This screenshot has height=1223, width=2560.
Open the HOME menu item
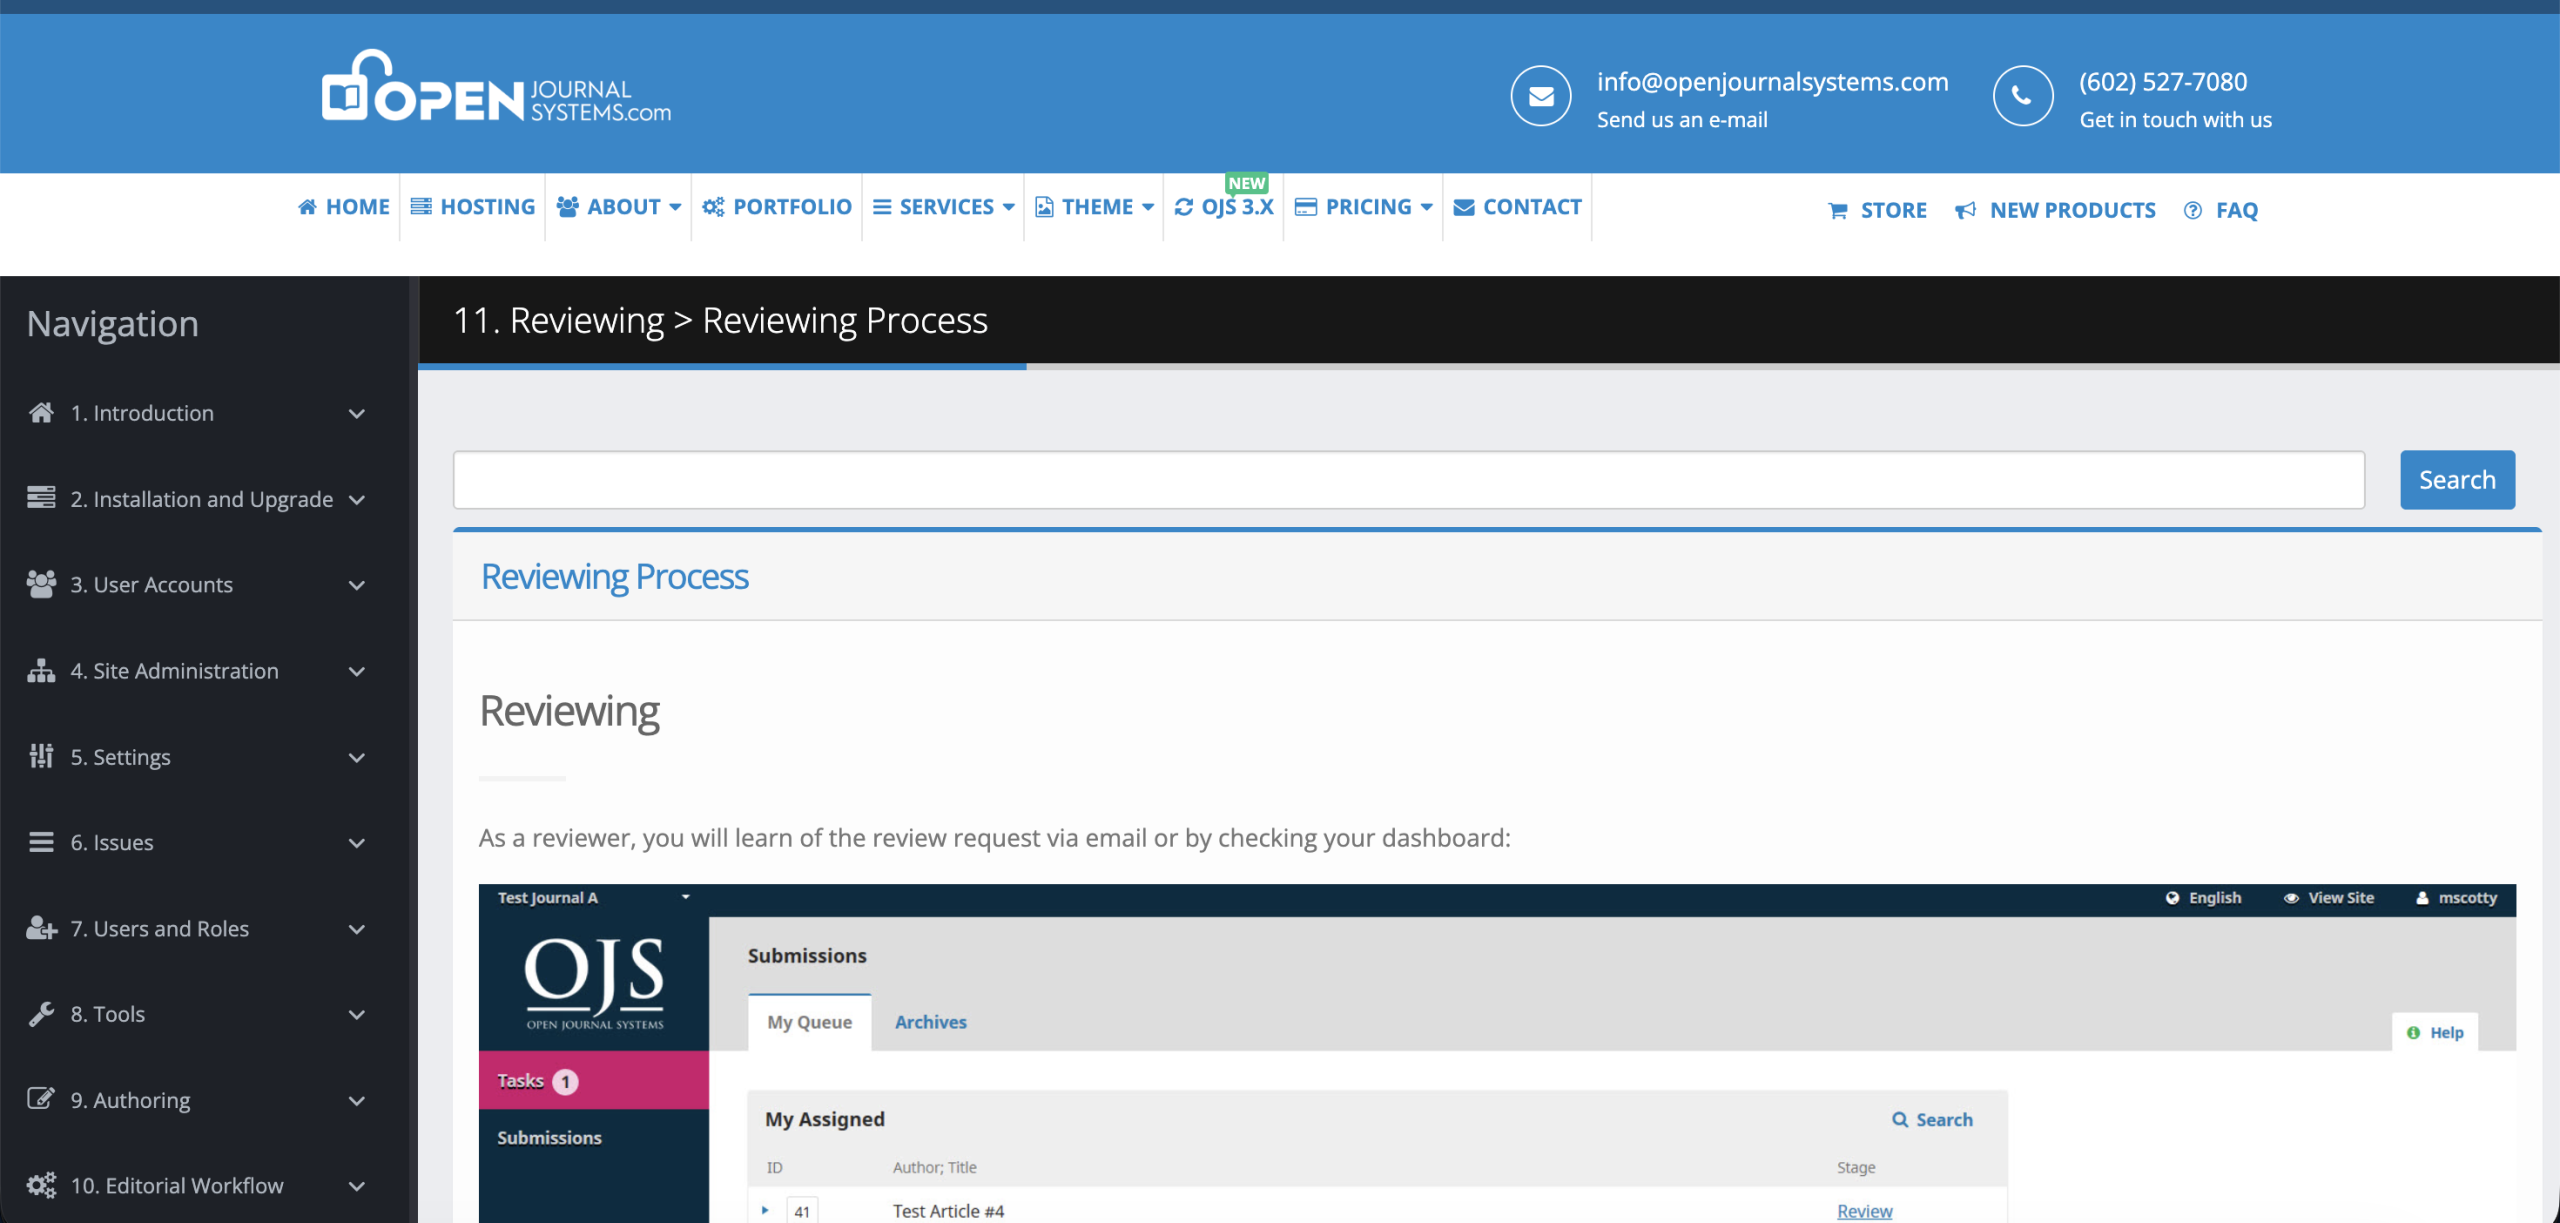point(344,207)
